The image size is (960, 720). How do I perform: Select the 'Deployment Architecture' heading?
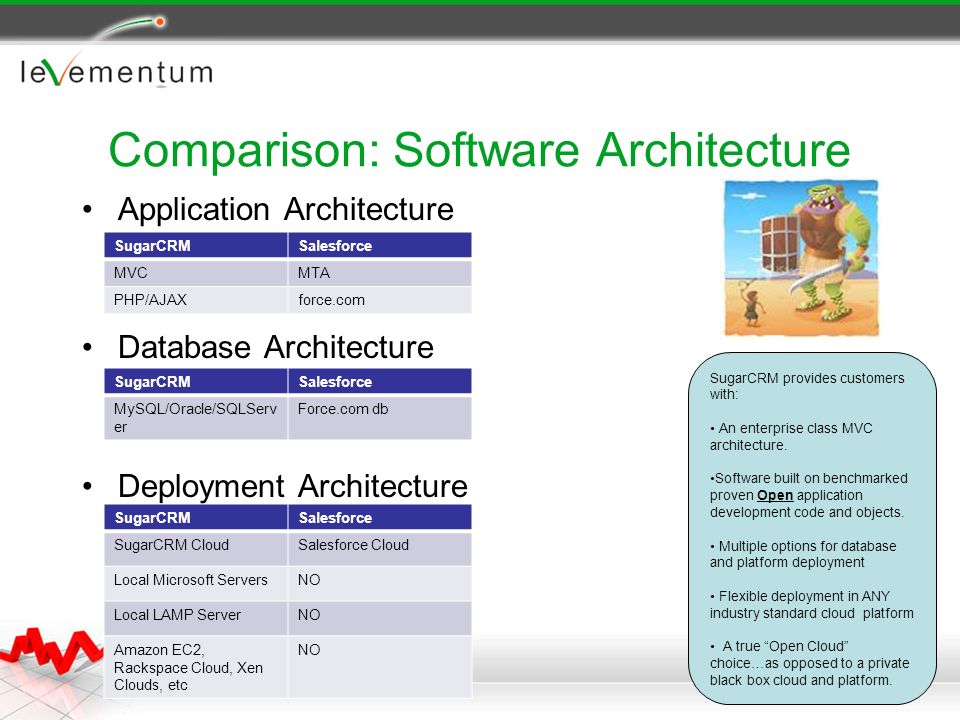(x=293, y=486)
